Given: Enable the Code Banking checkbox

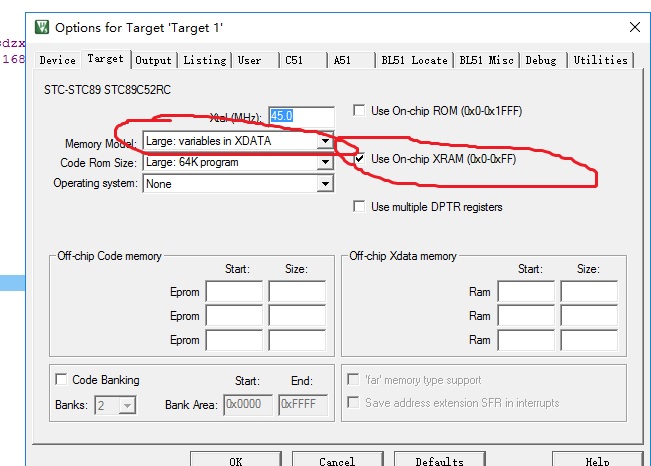Looking at the screenshot, I should point(61,379).
